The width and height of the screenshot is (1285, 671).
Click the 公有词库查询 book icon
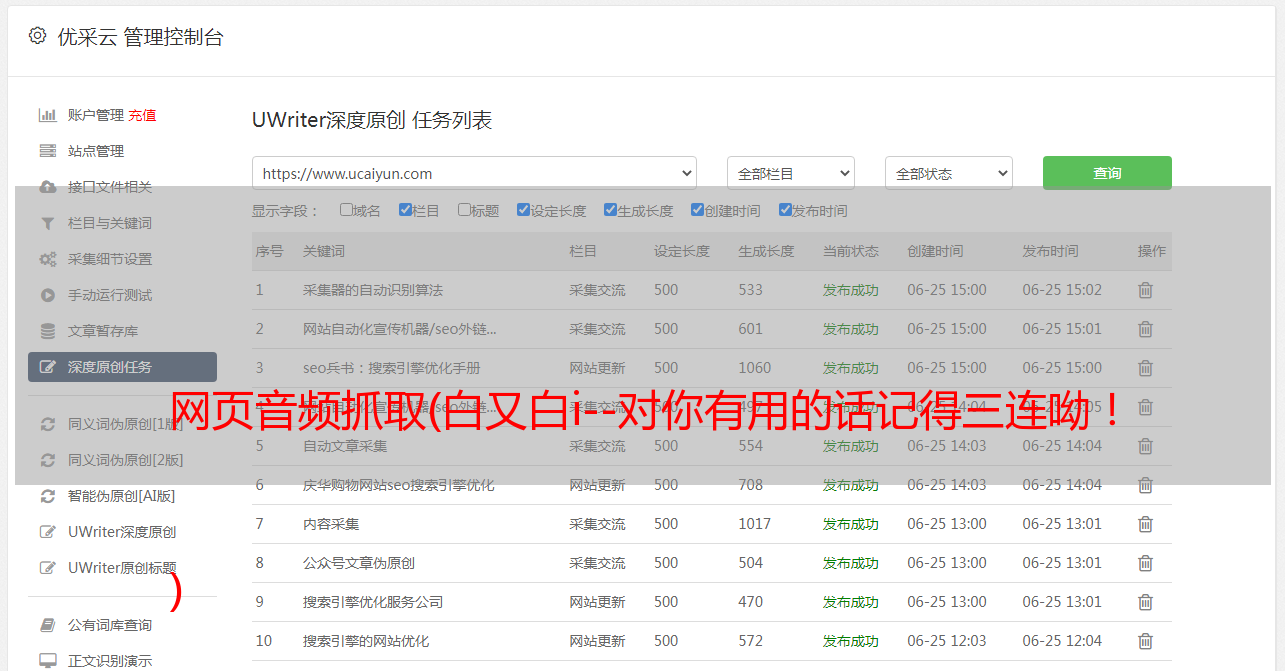coord(47,625)
